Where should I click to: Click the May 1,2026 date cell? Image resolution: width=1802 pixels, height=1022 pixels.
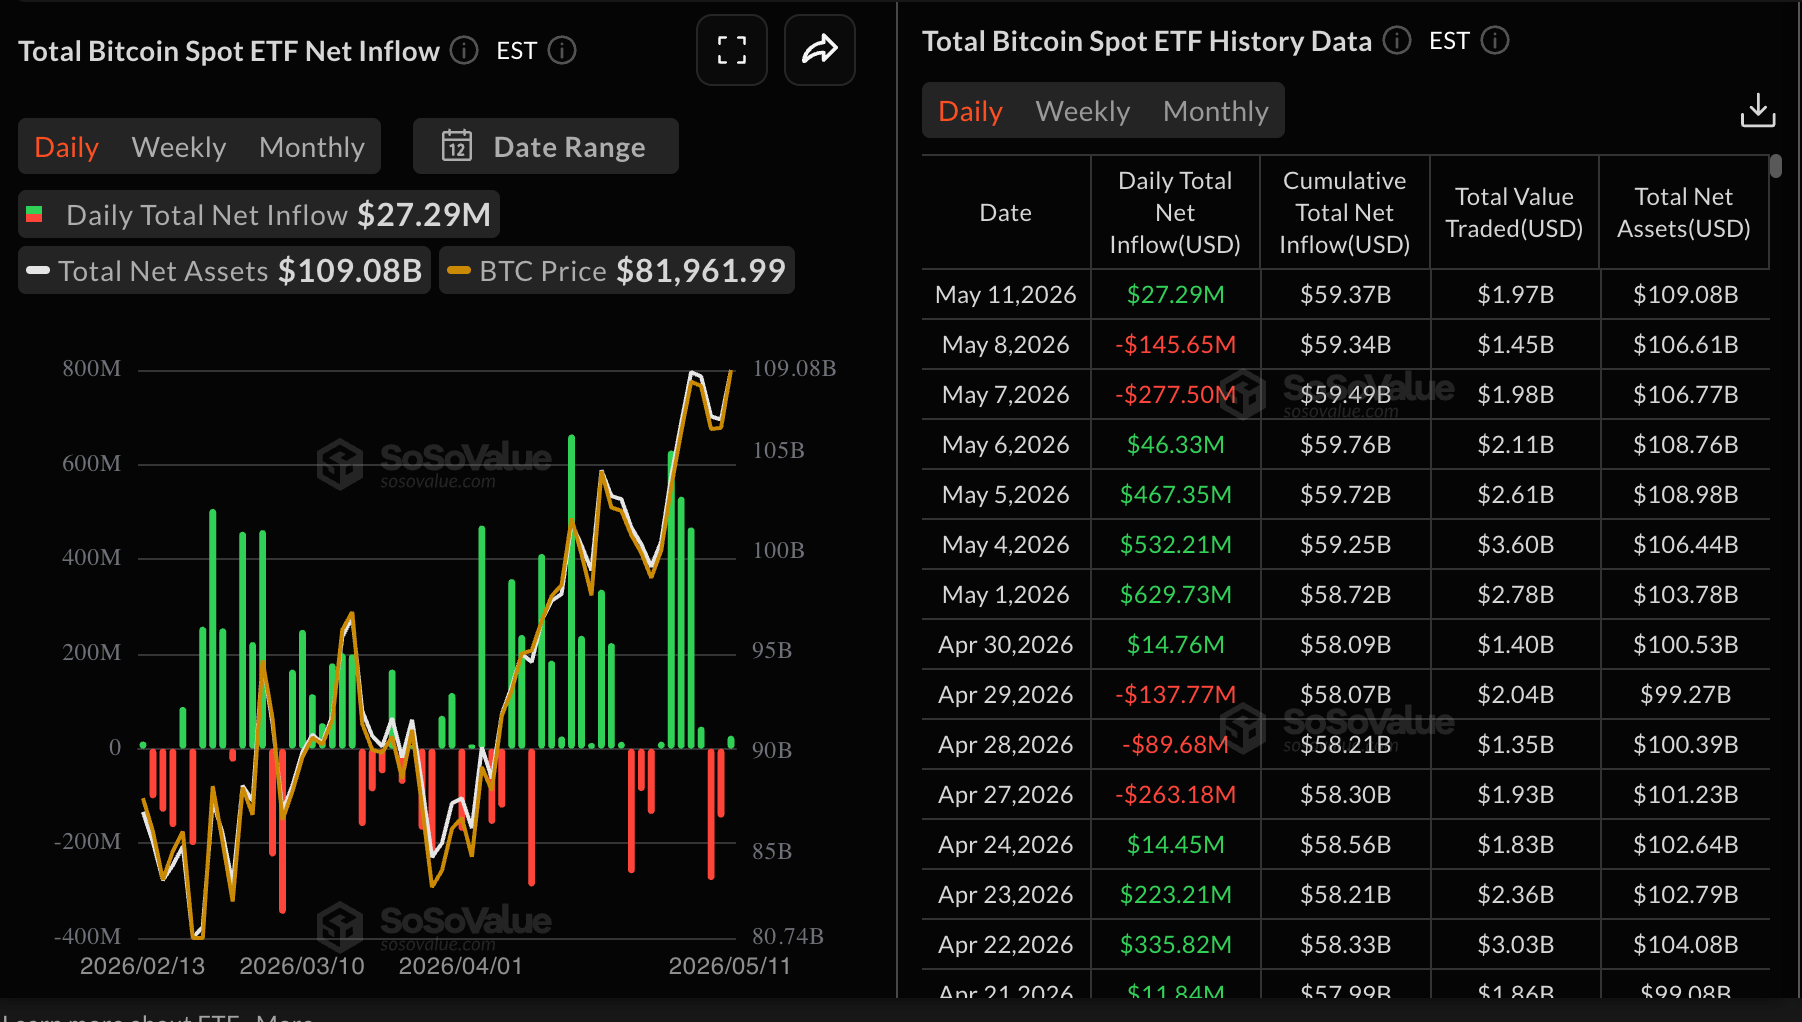pyautogui.click(x=1006, y=594)
